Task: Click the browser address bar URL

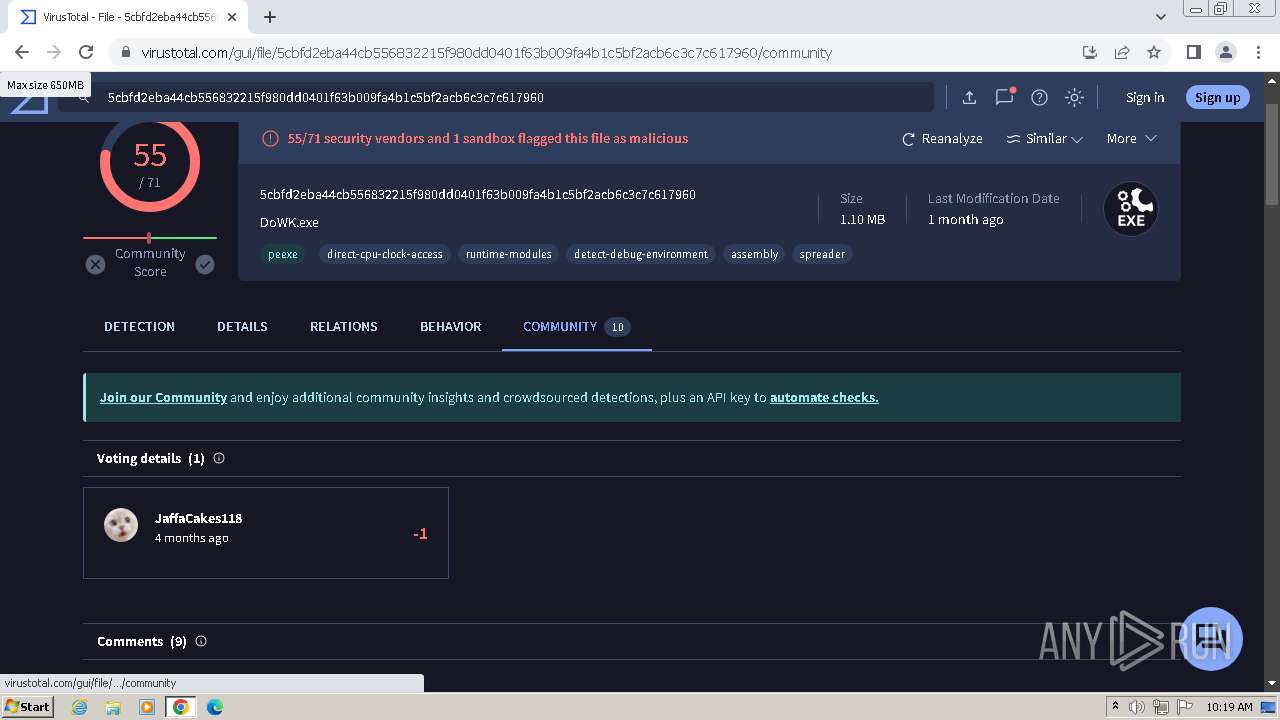Action: pos(486,52)
